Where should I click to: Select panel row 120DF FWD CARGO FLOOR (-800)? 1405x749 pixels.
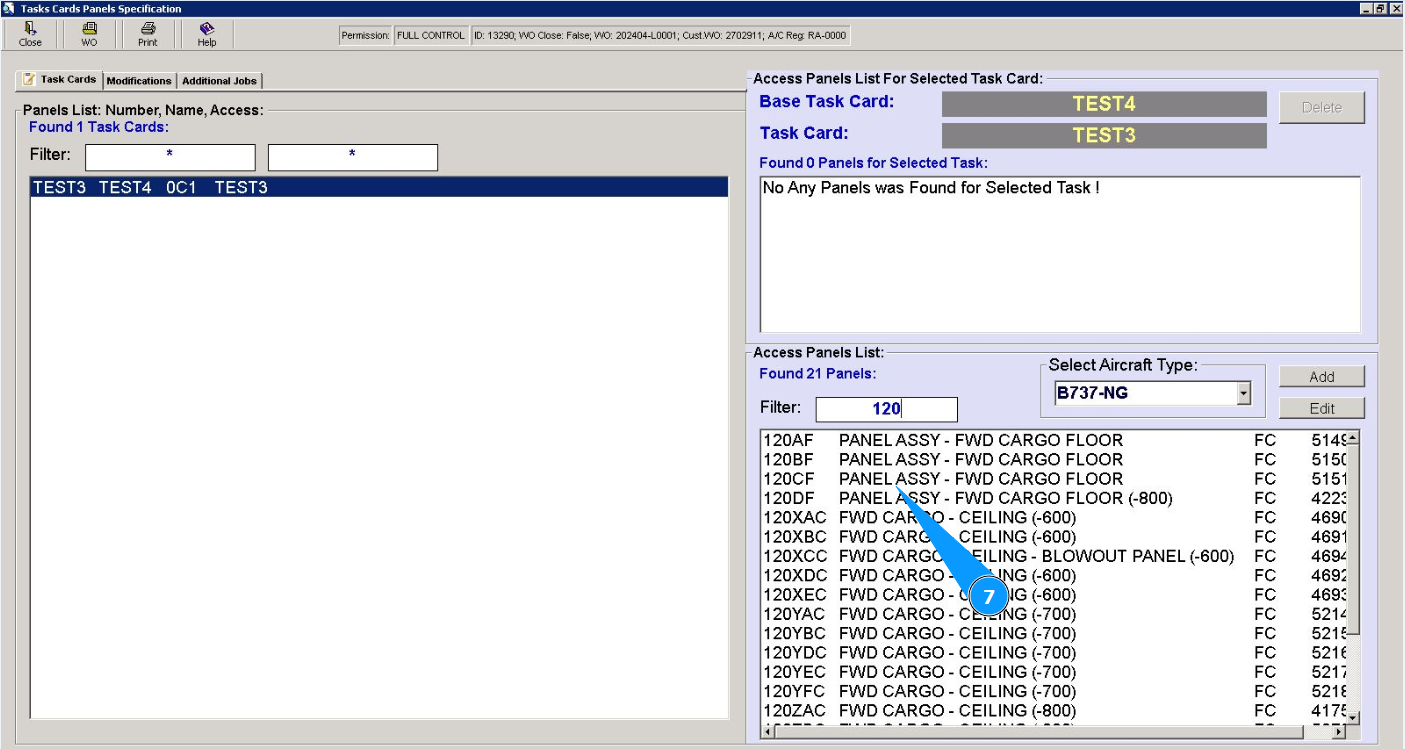(1053, 498)
